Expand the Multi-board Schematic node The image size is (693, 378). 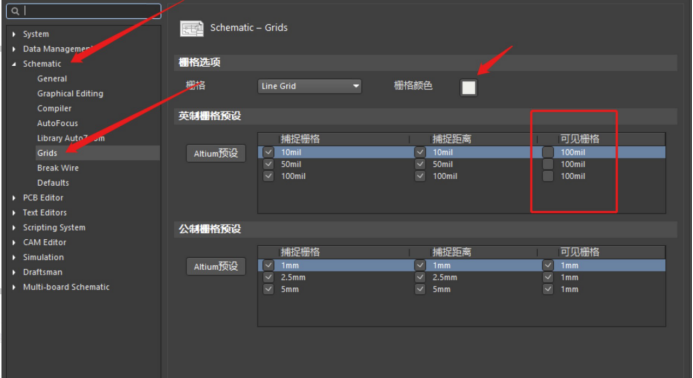(14, 287)
